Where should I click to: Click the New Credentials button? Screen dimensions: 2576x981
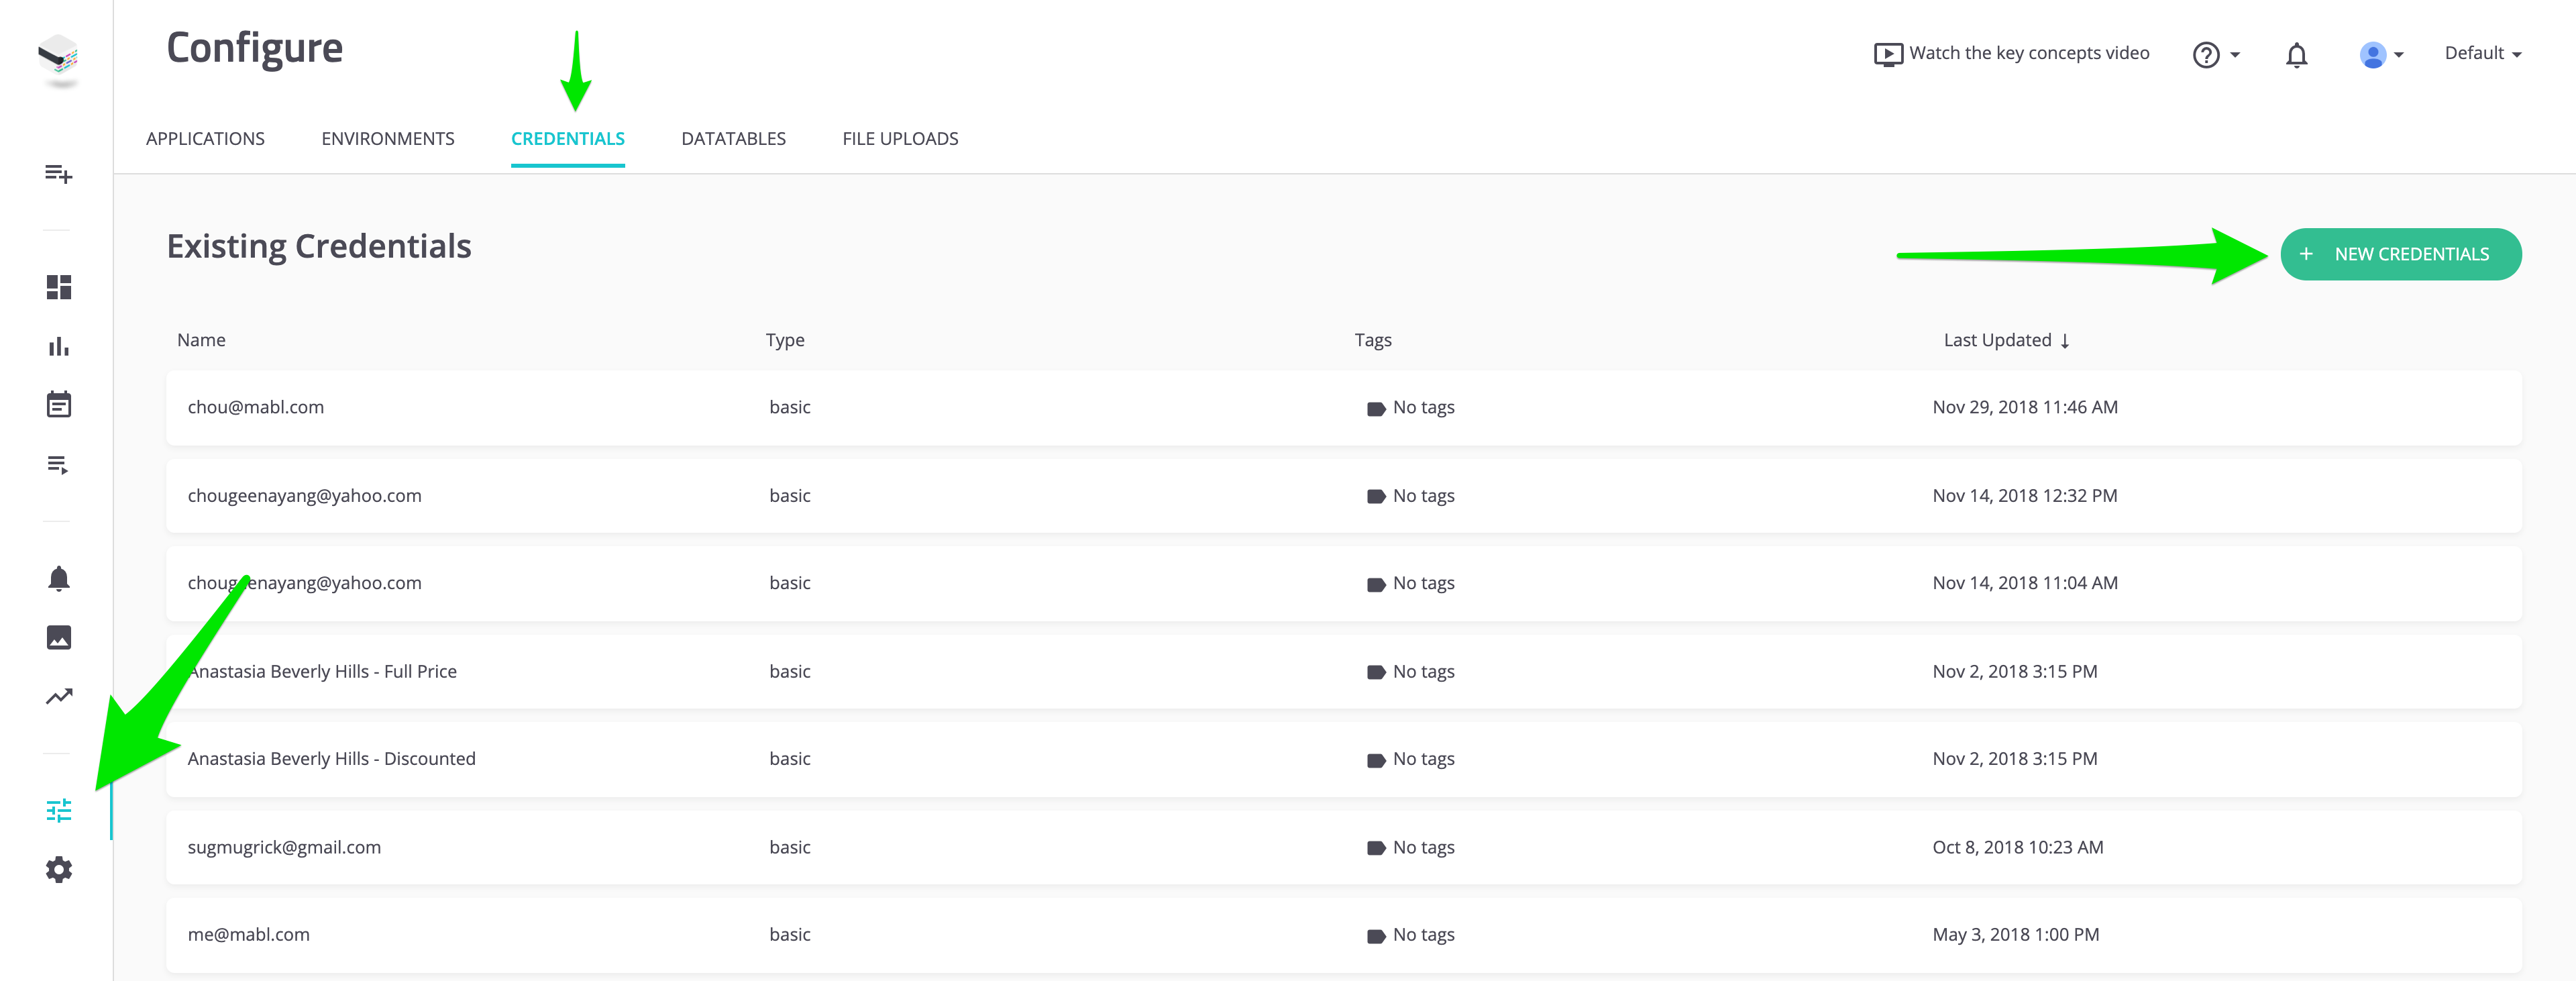tap(2400, 254)
